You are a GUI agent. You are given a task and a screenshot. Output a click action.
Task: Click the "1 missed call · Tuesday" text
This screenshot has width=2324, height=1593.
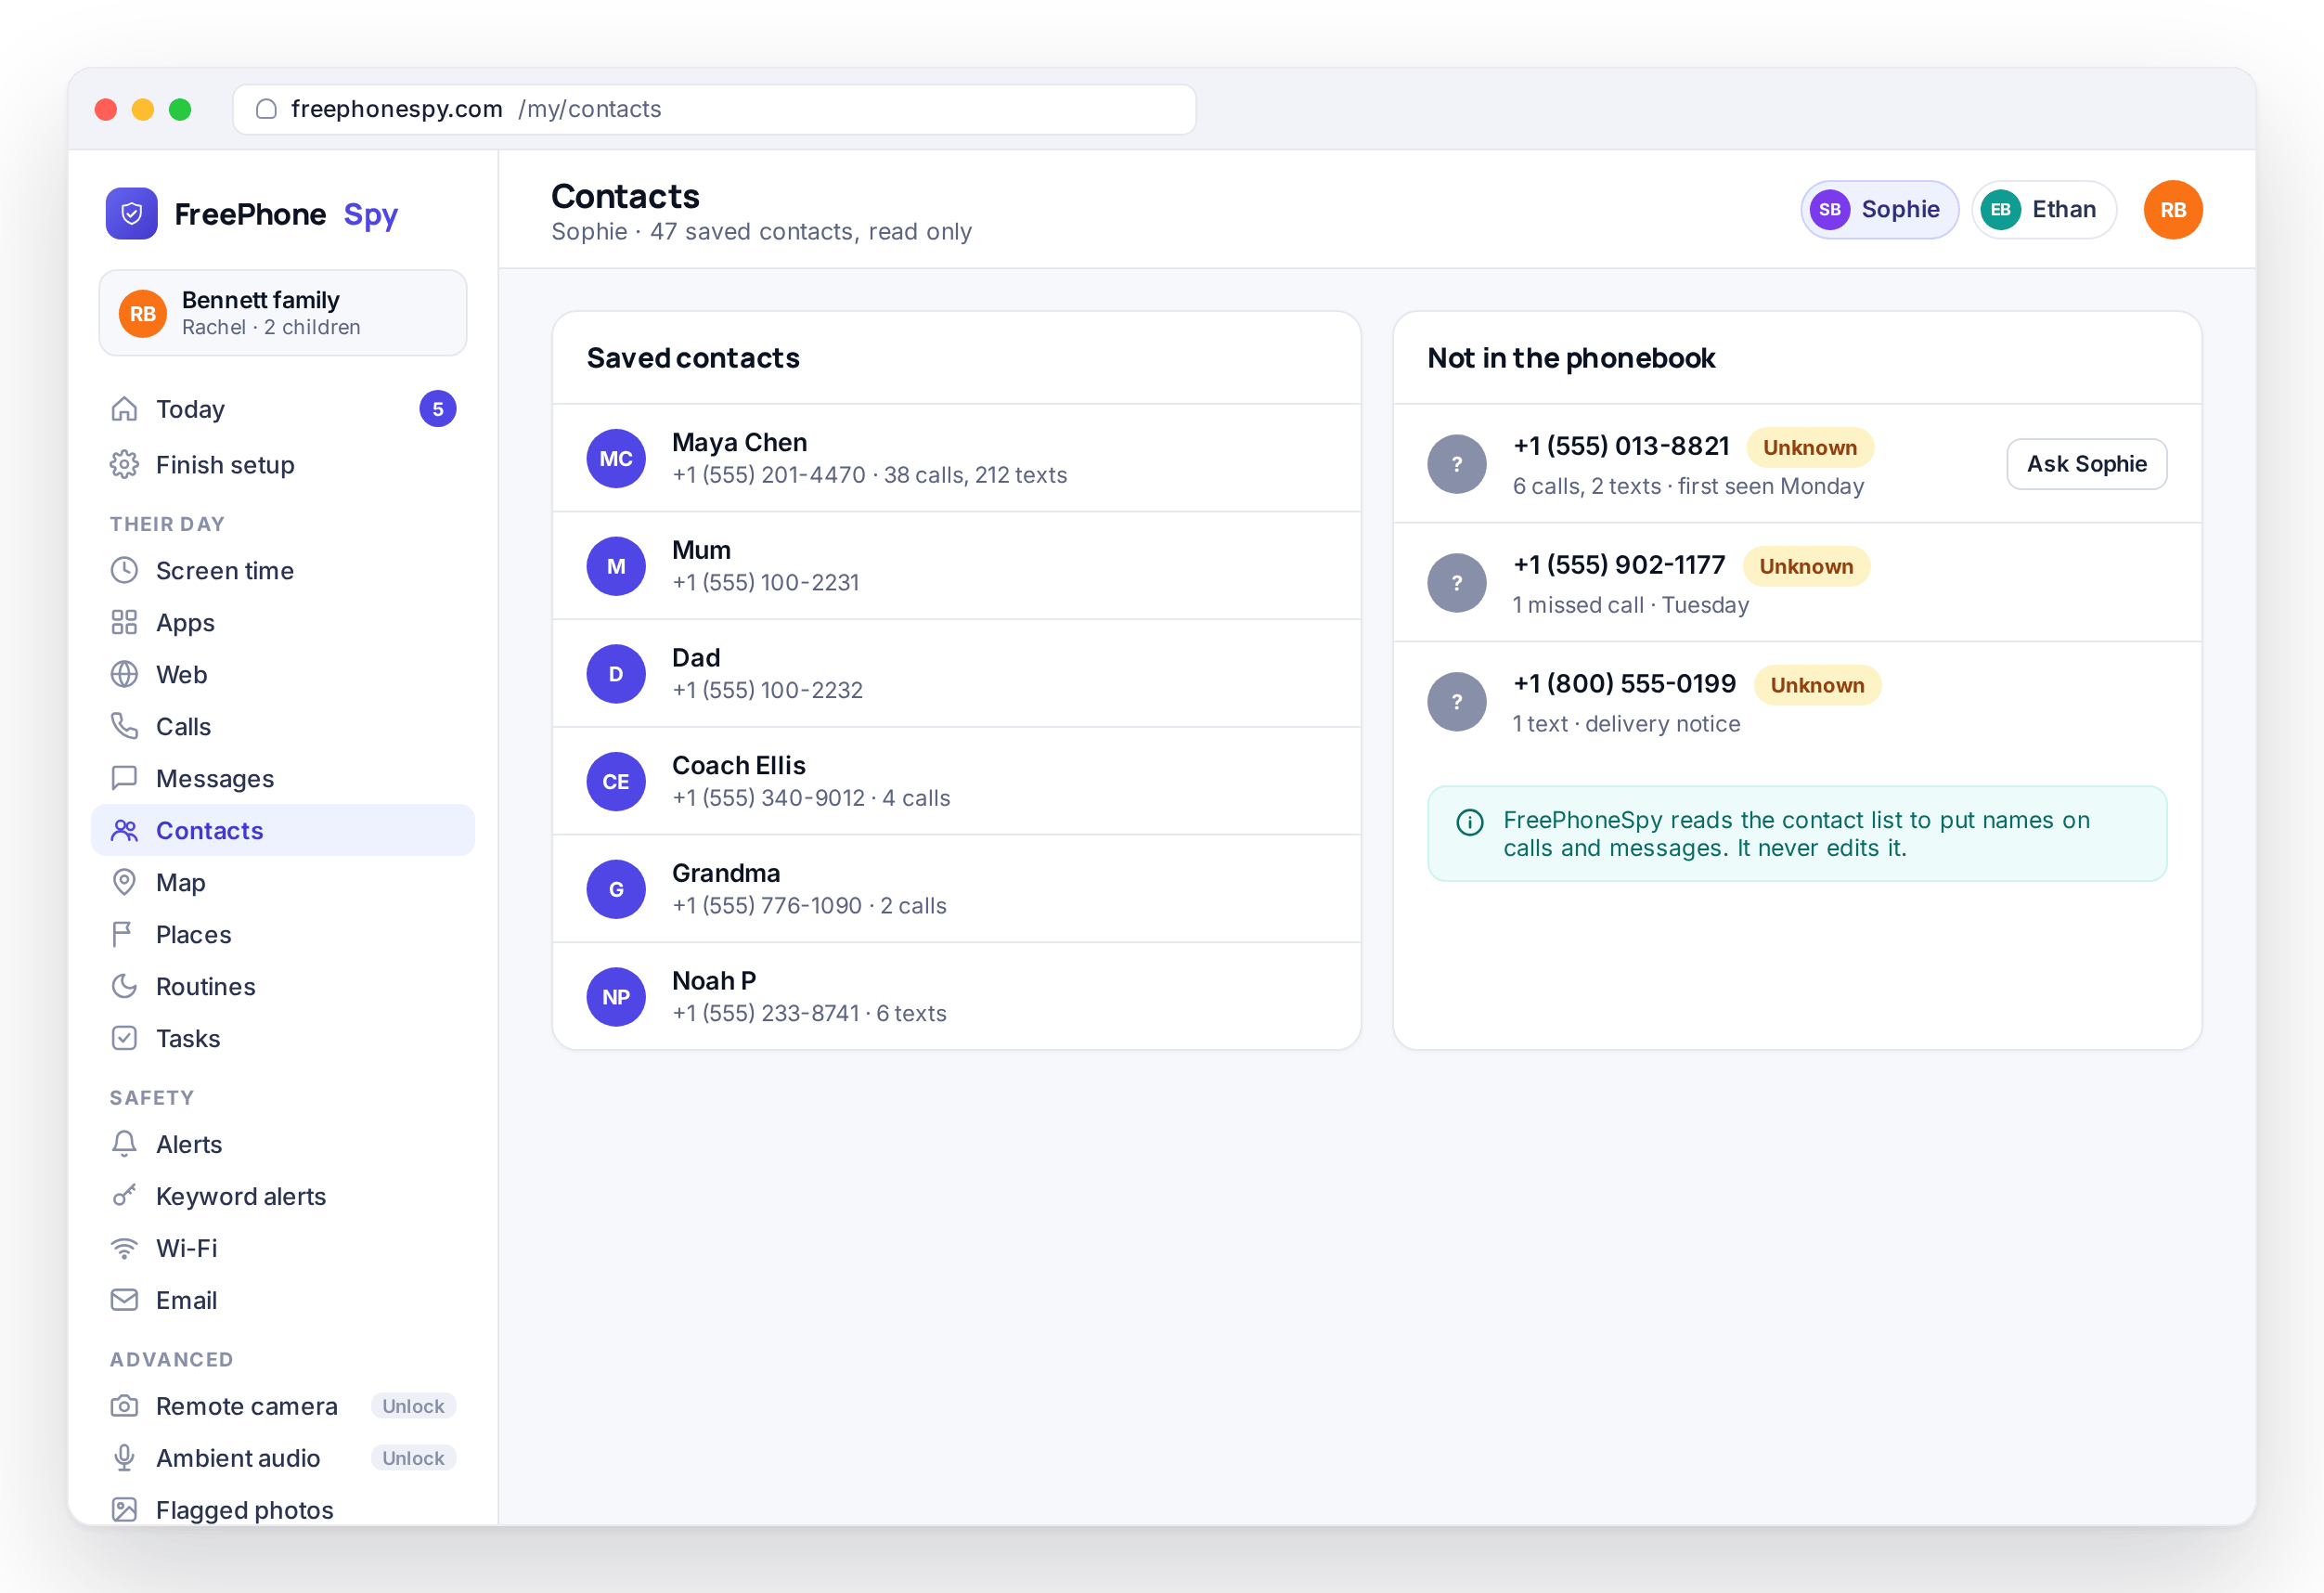click(1631, 605)
